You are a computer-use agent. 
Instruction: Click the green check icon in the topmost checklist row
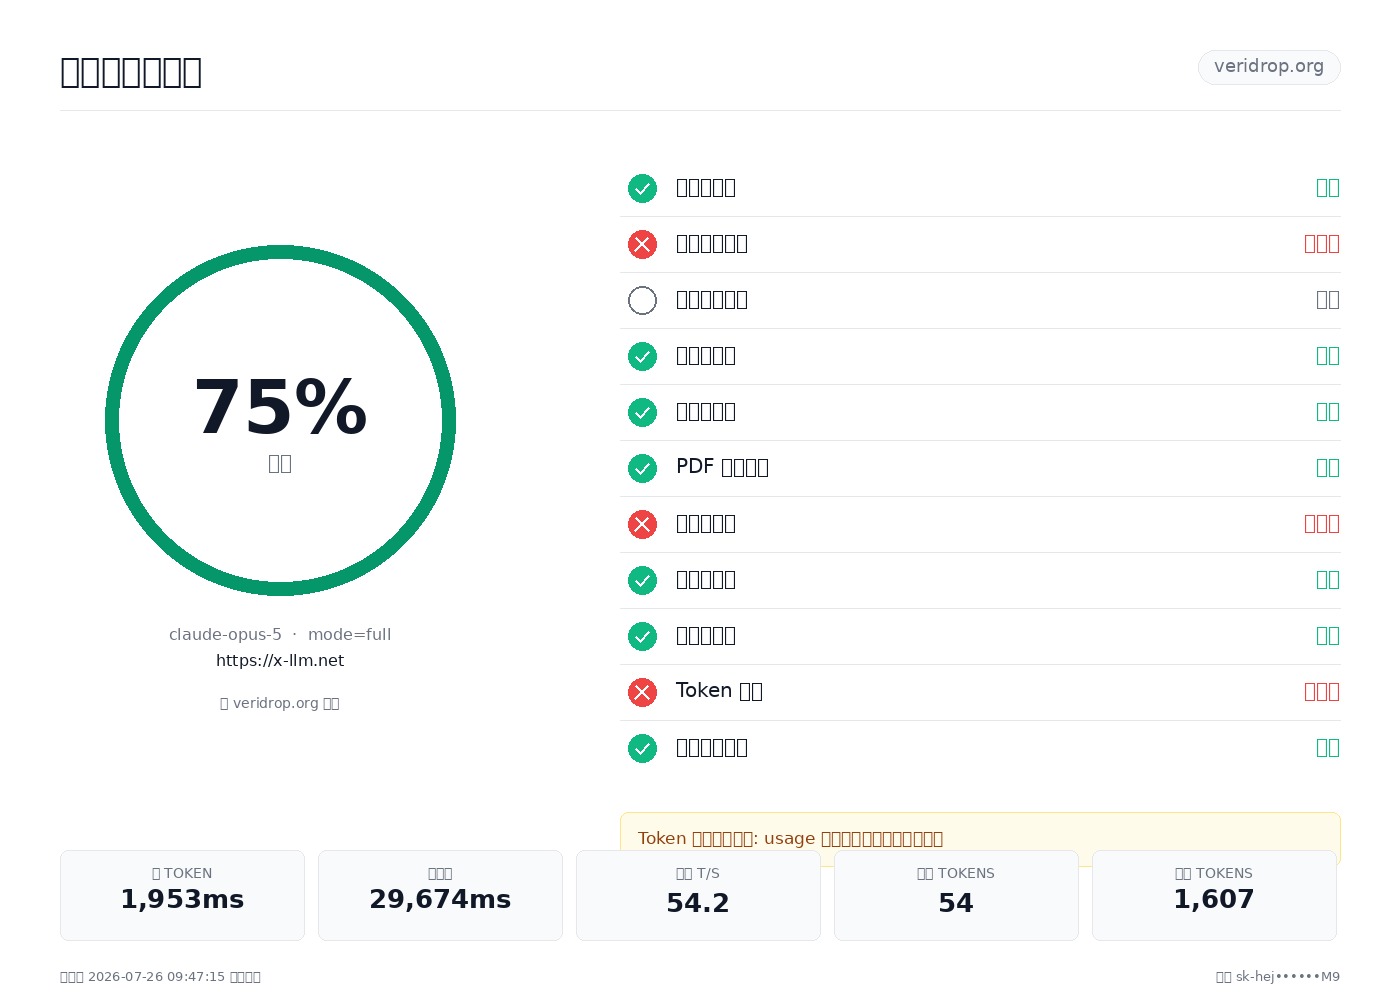coord(642,188)
